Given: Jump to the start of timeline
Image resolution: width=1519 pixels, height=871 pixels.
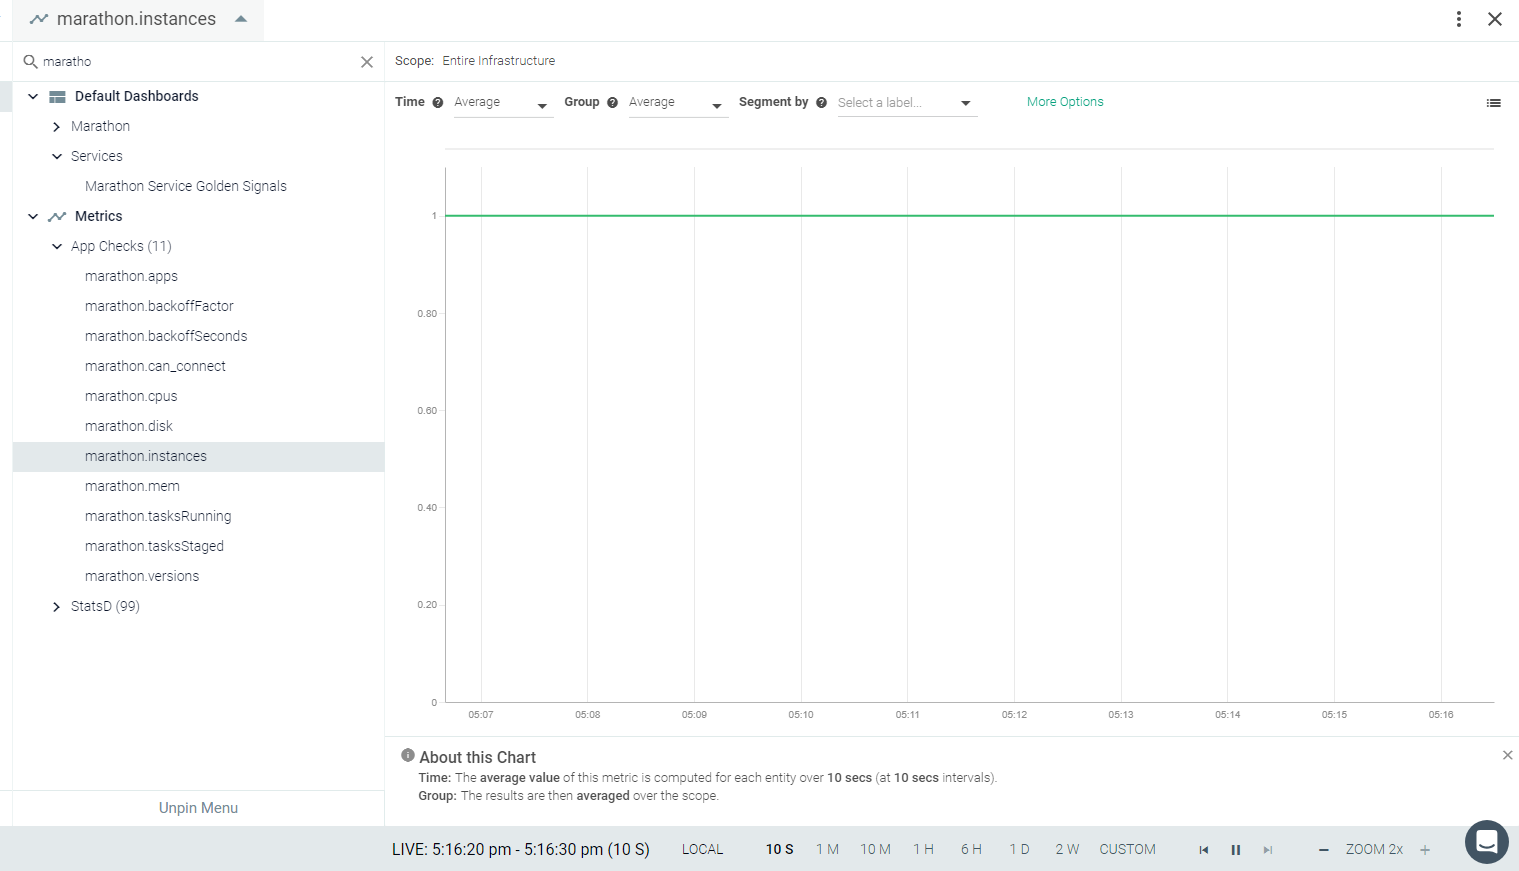Looking at the screenshot, I should [1204, 850].
